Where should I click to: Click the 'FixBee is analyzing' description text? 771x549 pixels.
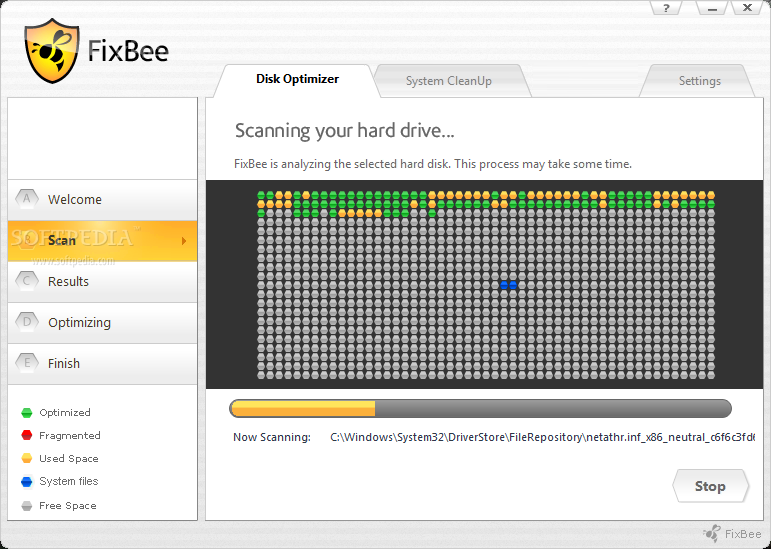coord(433,164)
